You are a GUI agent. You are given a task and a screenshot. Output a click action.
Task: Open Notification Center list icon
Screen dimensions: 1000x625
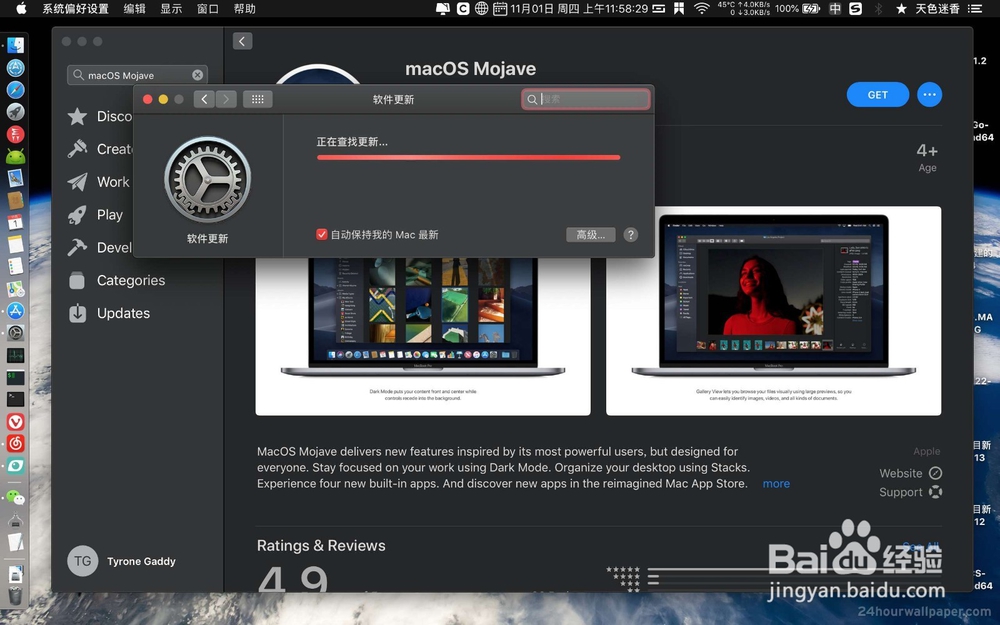(975, 8)
